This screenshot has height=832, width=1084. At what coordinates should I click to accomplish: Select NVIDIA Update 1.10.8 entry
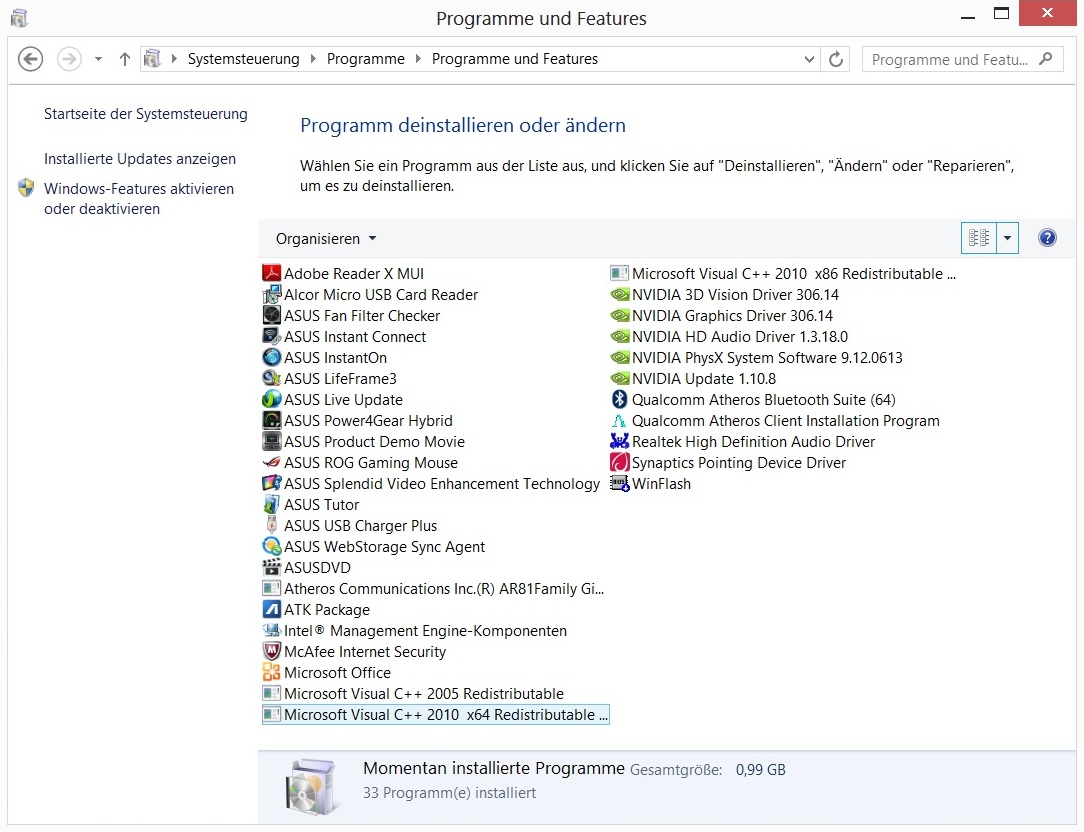tap(693, 378)
